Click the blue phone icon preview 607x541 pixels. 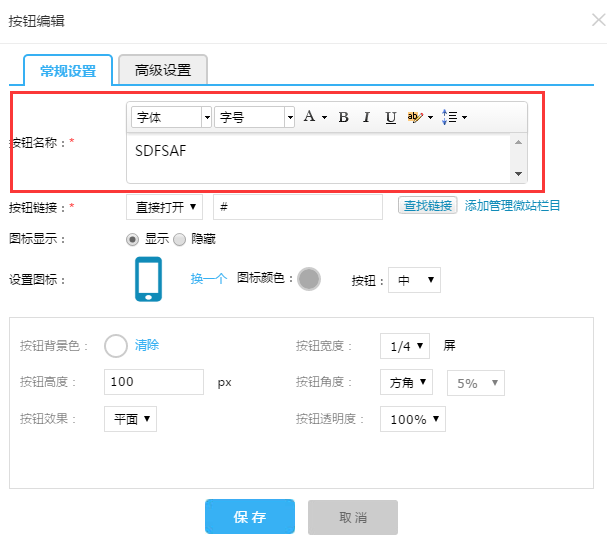[148, 279]
